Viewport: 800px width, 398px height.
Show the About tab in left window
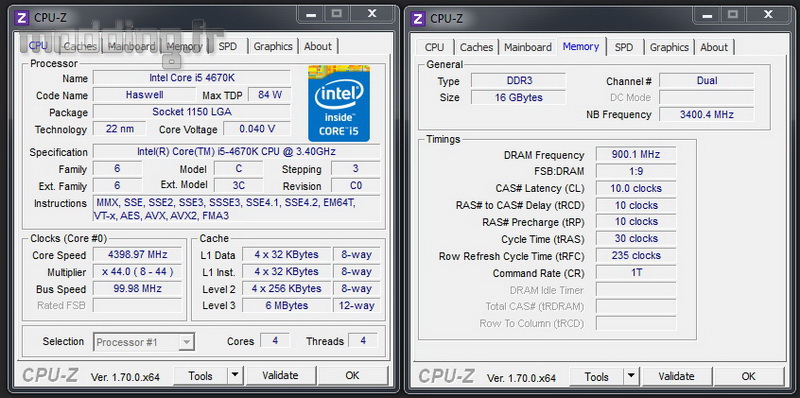318,46
